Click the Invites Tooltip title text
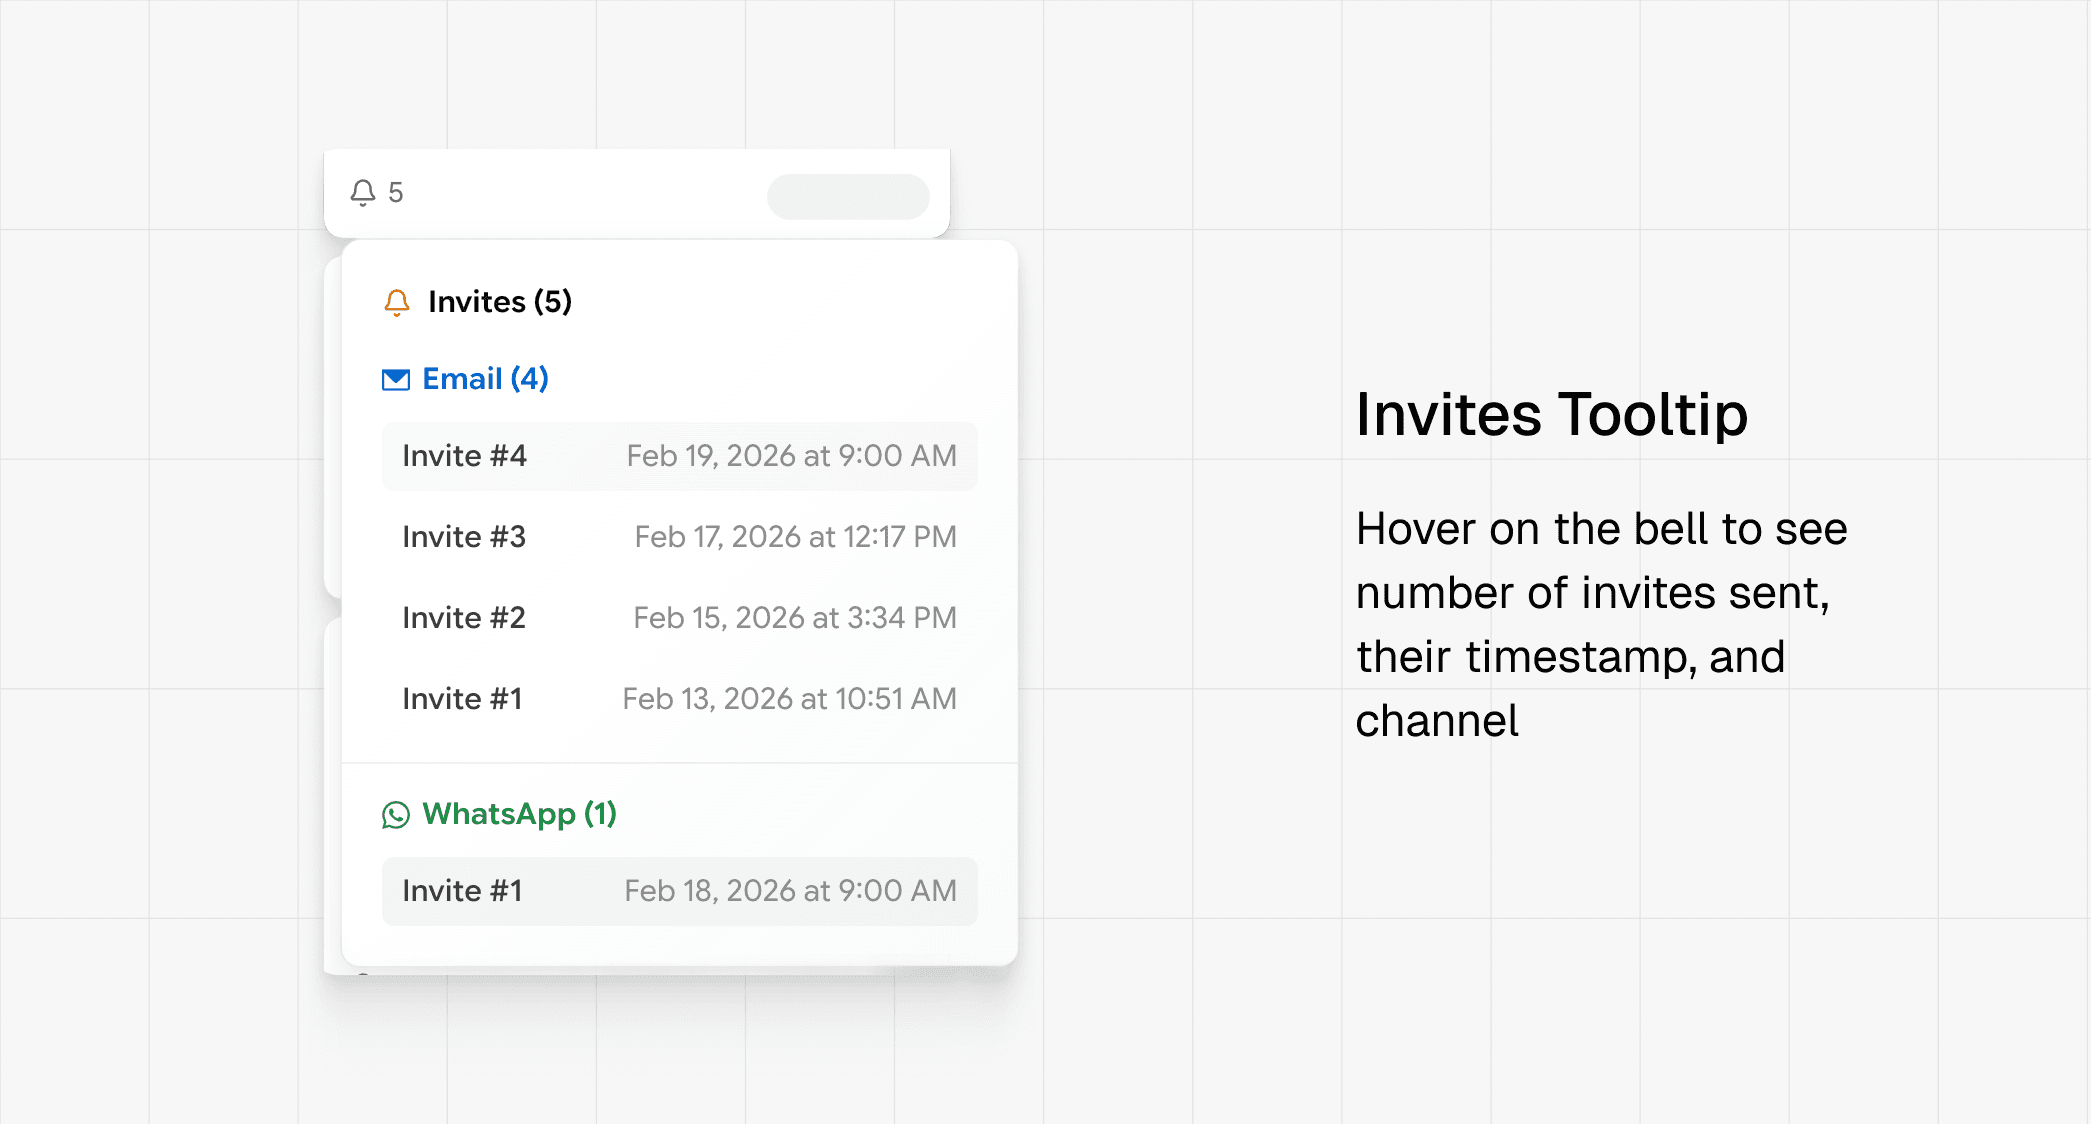Viewport: 2091px width, 1124px height. tap(1551, 414)
